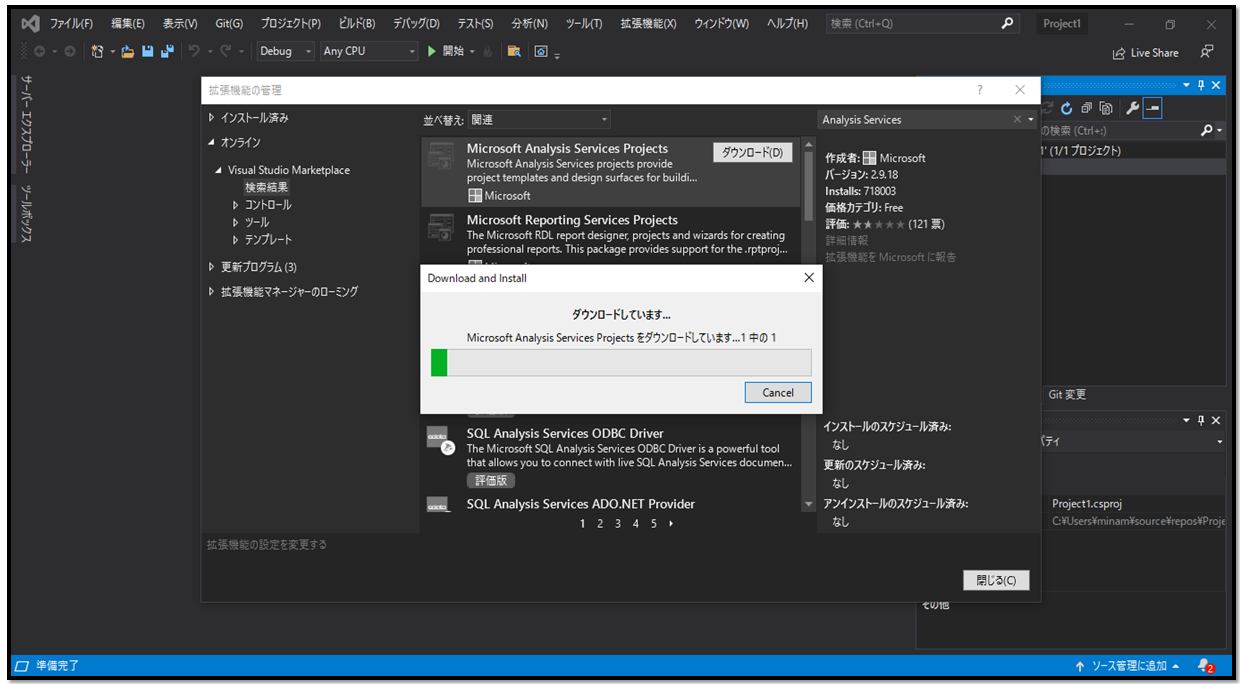
Task: Open the sort-by 関連 dropdown
Action: coord(539,120)
